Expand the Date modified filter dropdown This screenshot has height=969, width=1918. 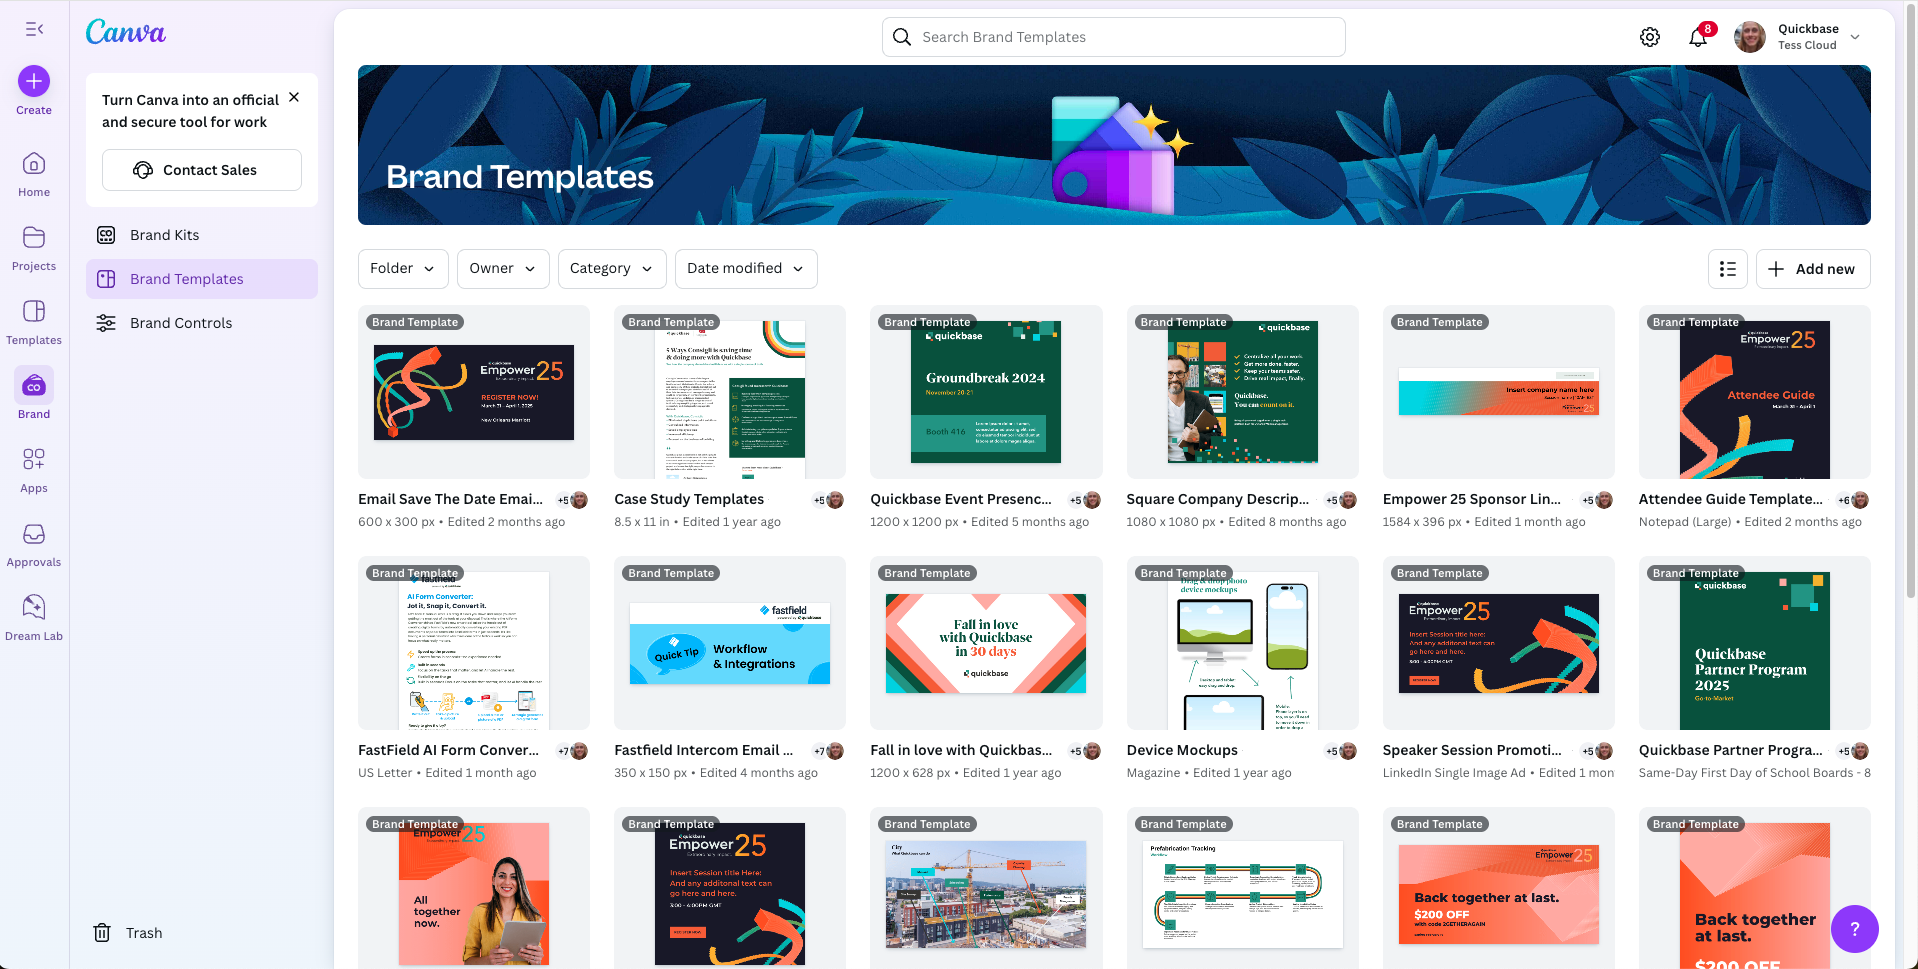[x=746, y=269]
